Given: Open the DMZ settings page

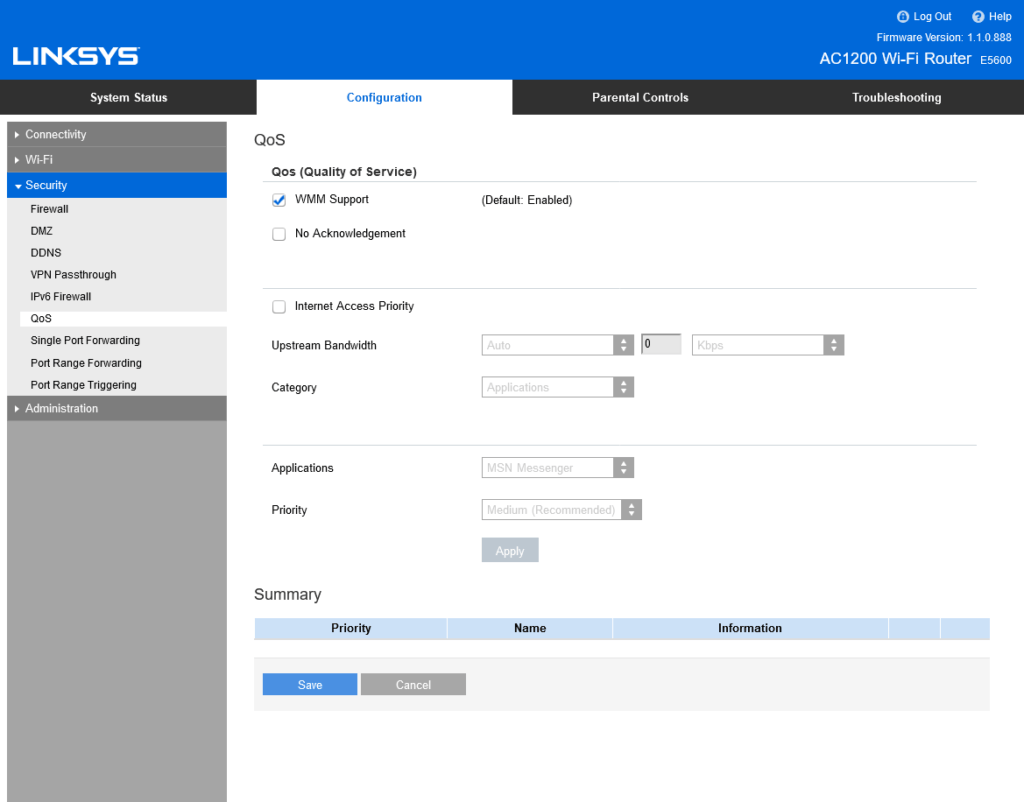Looking at the screenshot, I should (x=42, y=231).
